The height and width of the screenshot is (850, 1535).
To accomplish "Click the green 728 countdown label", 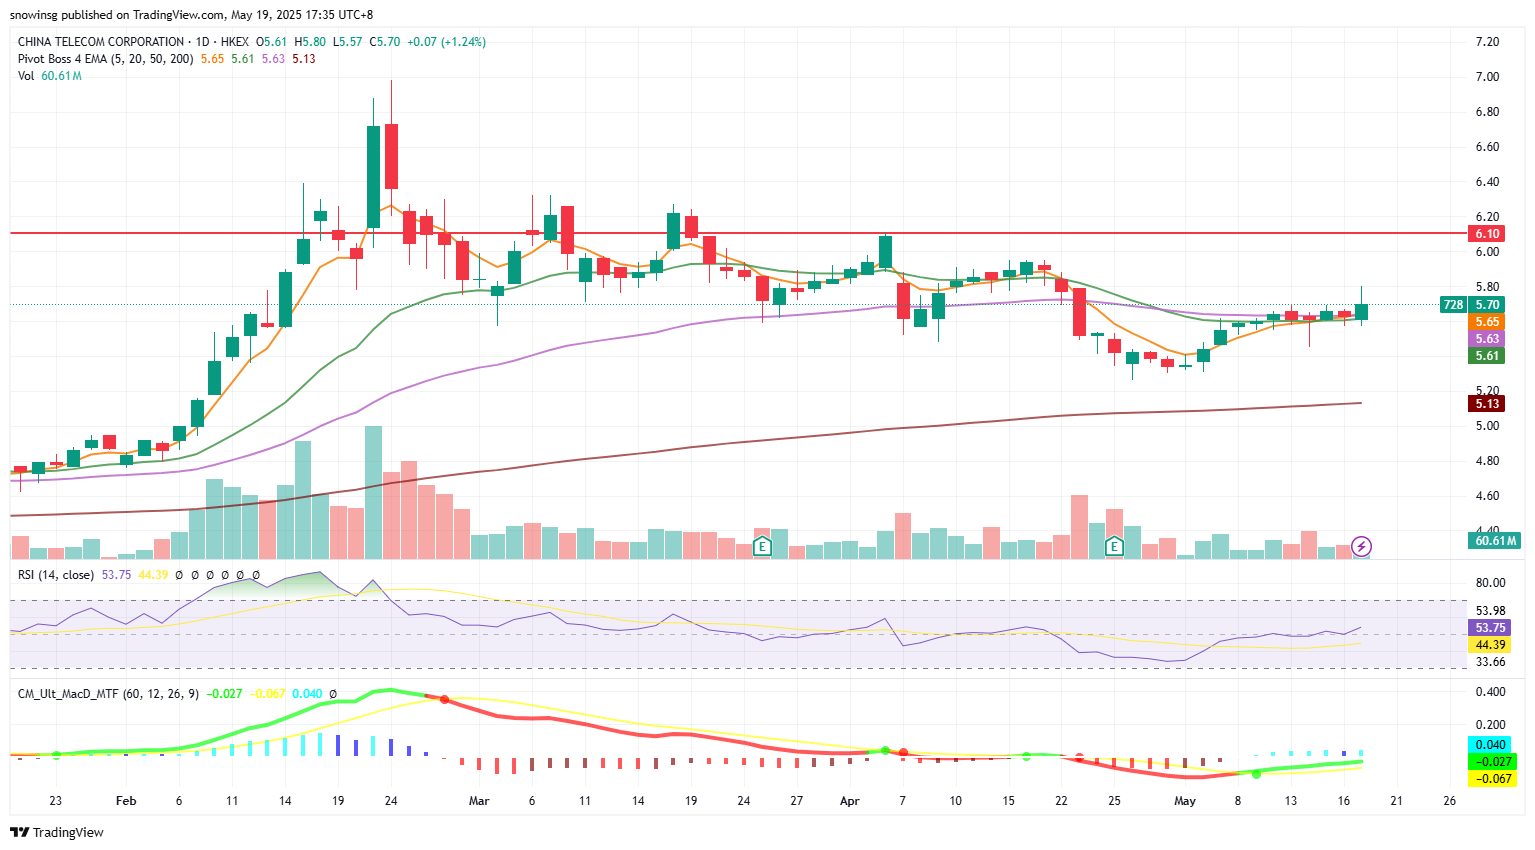I will click(x=1453, y=305).
